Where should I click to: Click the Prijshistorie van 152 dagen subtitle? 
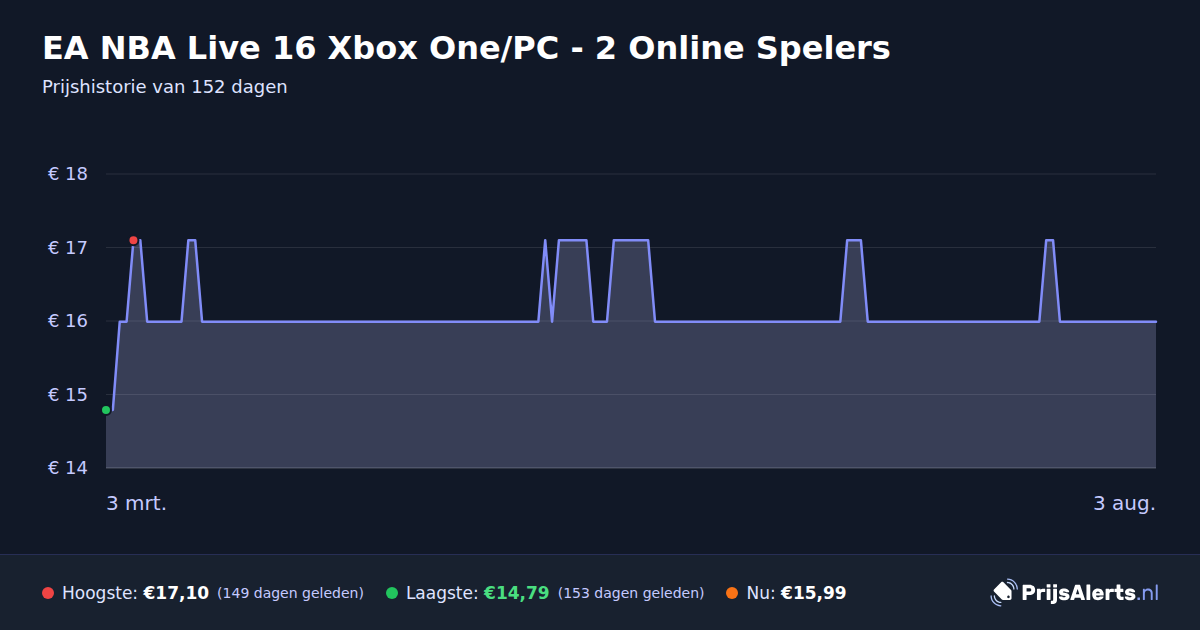tap(165, 87)
